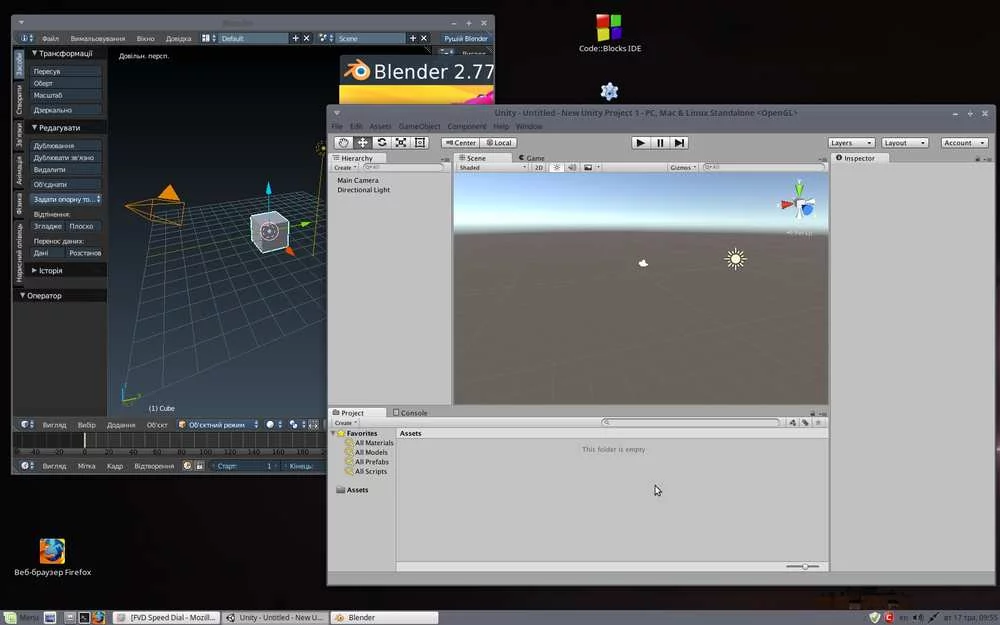This screenshot has width=1000, height=625.
Task: Switch to the Console tab in Unity
Action: pos(410,413)
